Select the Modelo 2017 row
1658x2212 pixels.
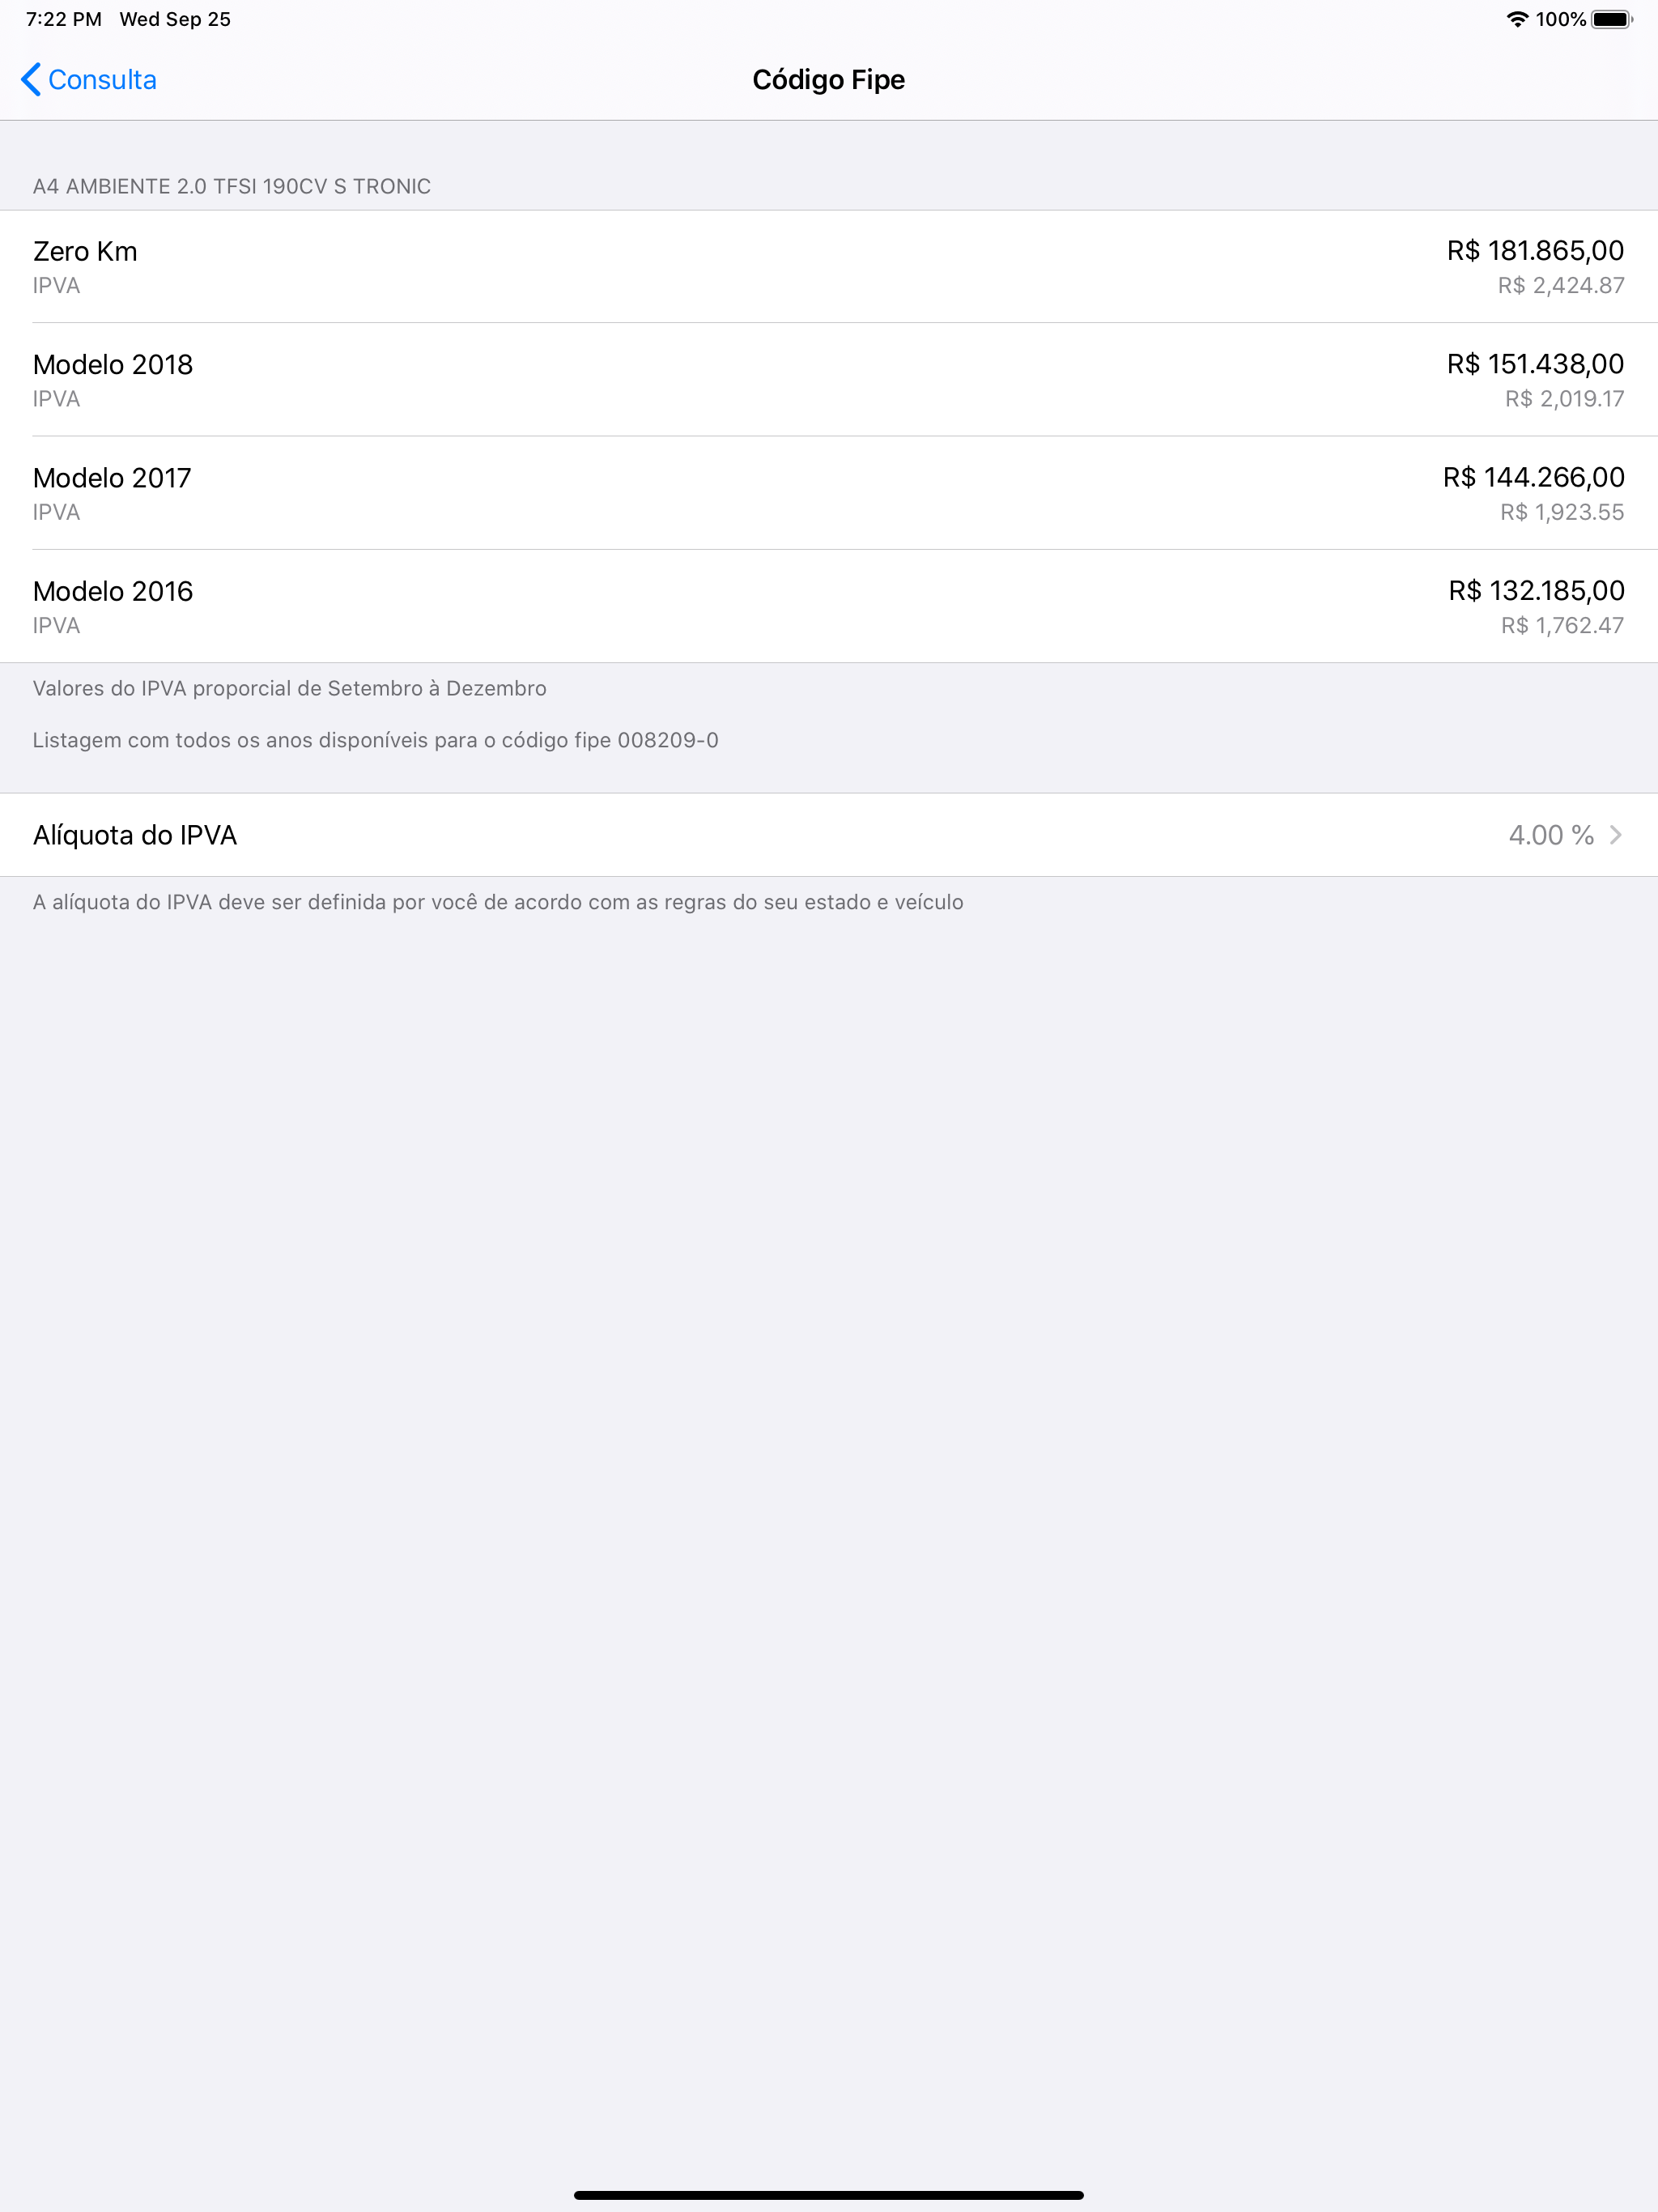click(x=829, y=493)
